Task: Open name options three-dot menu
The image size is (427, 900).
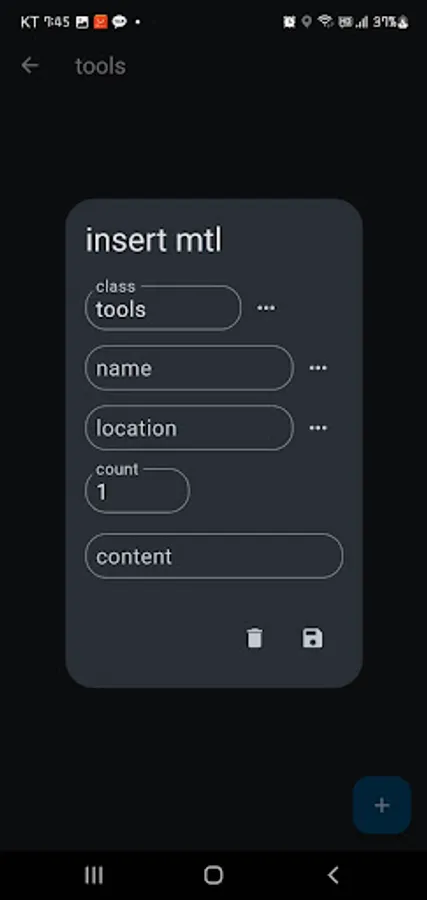Action: pyautogui.click(x=318, y=368)
